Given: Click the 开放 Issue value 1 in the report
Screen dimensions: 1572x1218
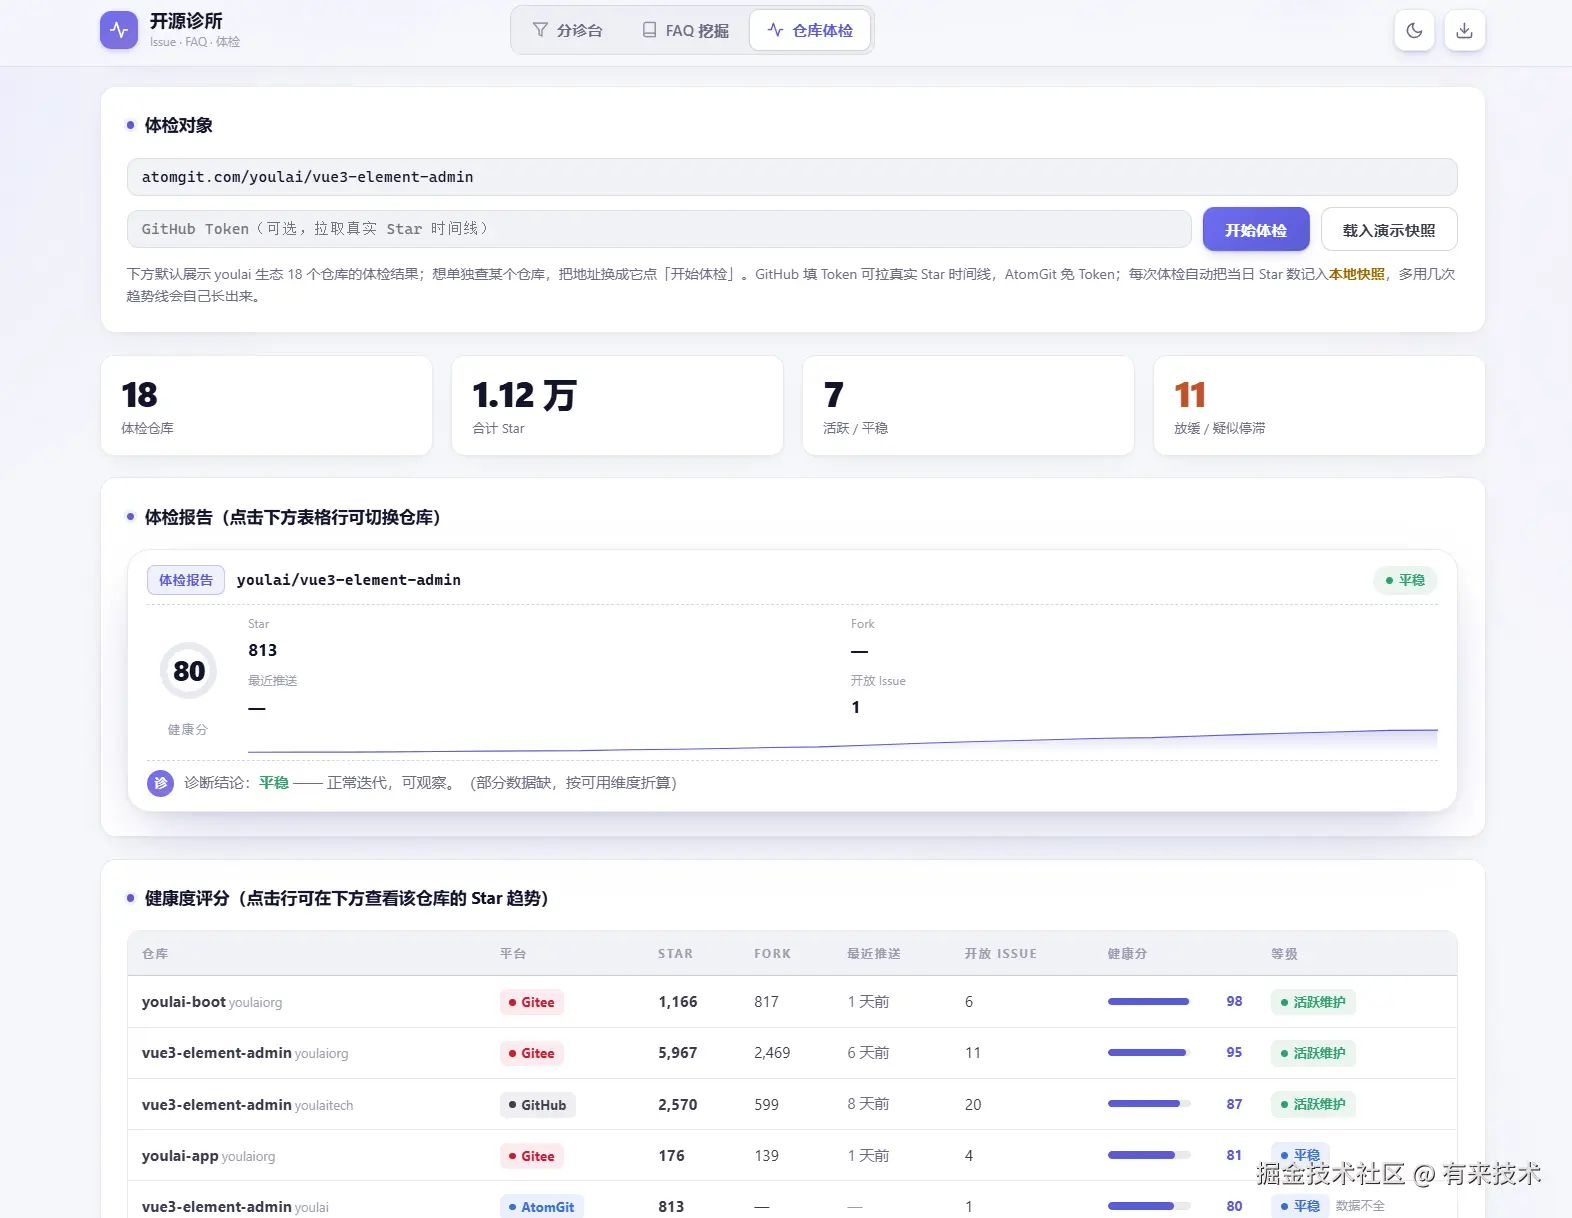Looking at the screenshot, I should [856, 707].
